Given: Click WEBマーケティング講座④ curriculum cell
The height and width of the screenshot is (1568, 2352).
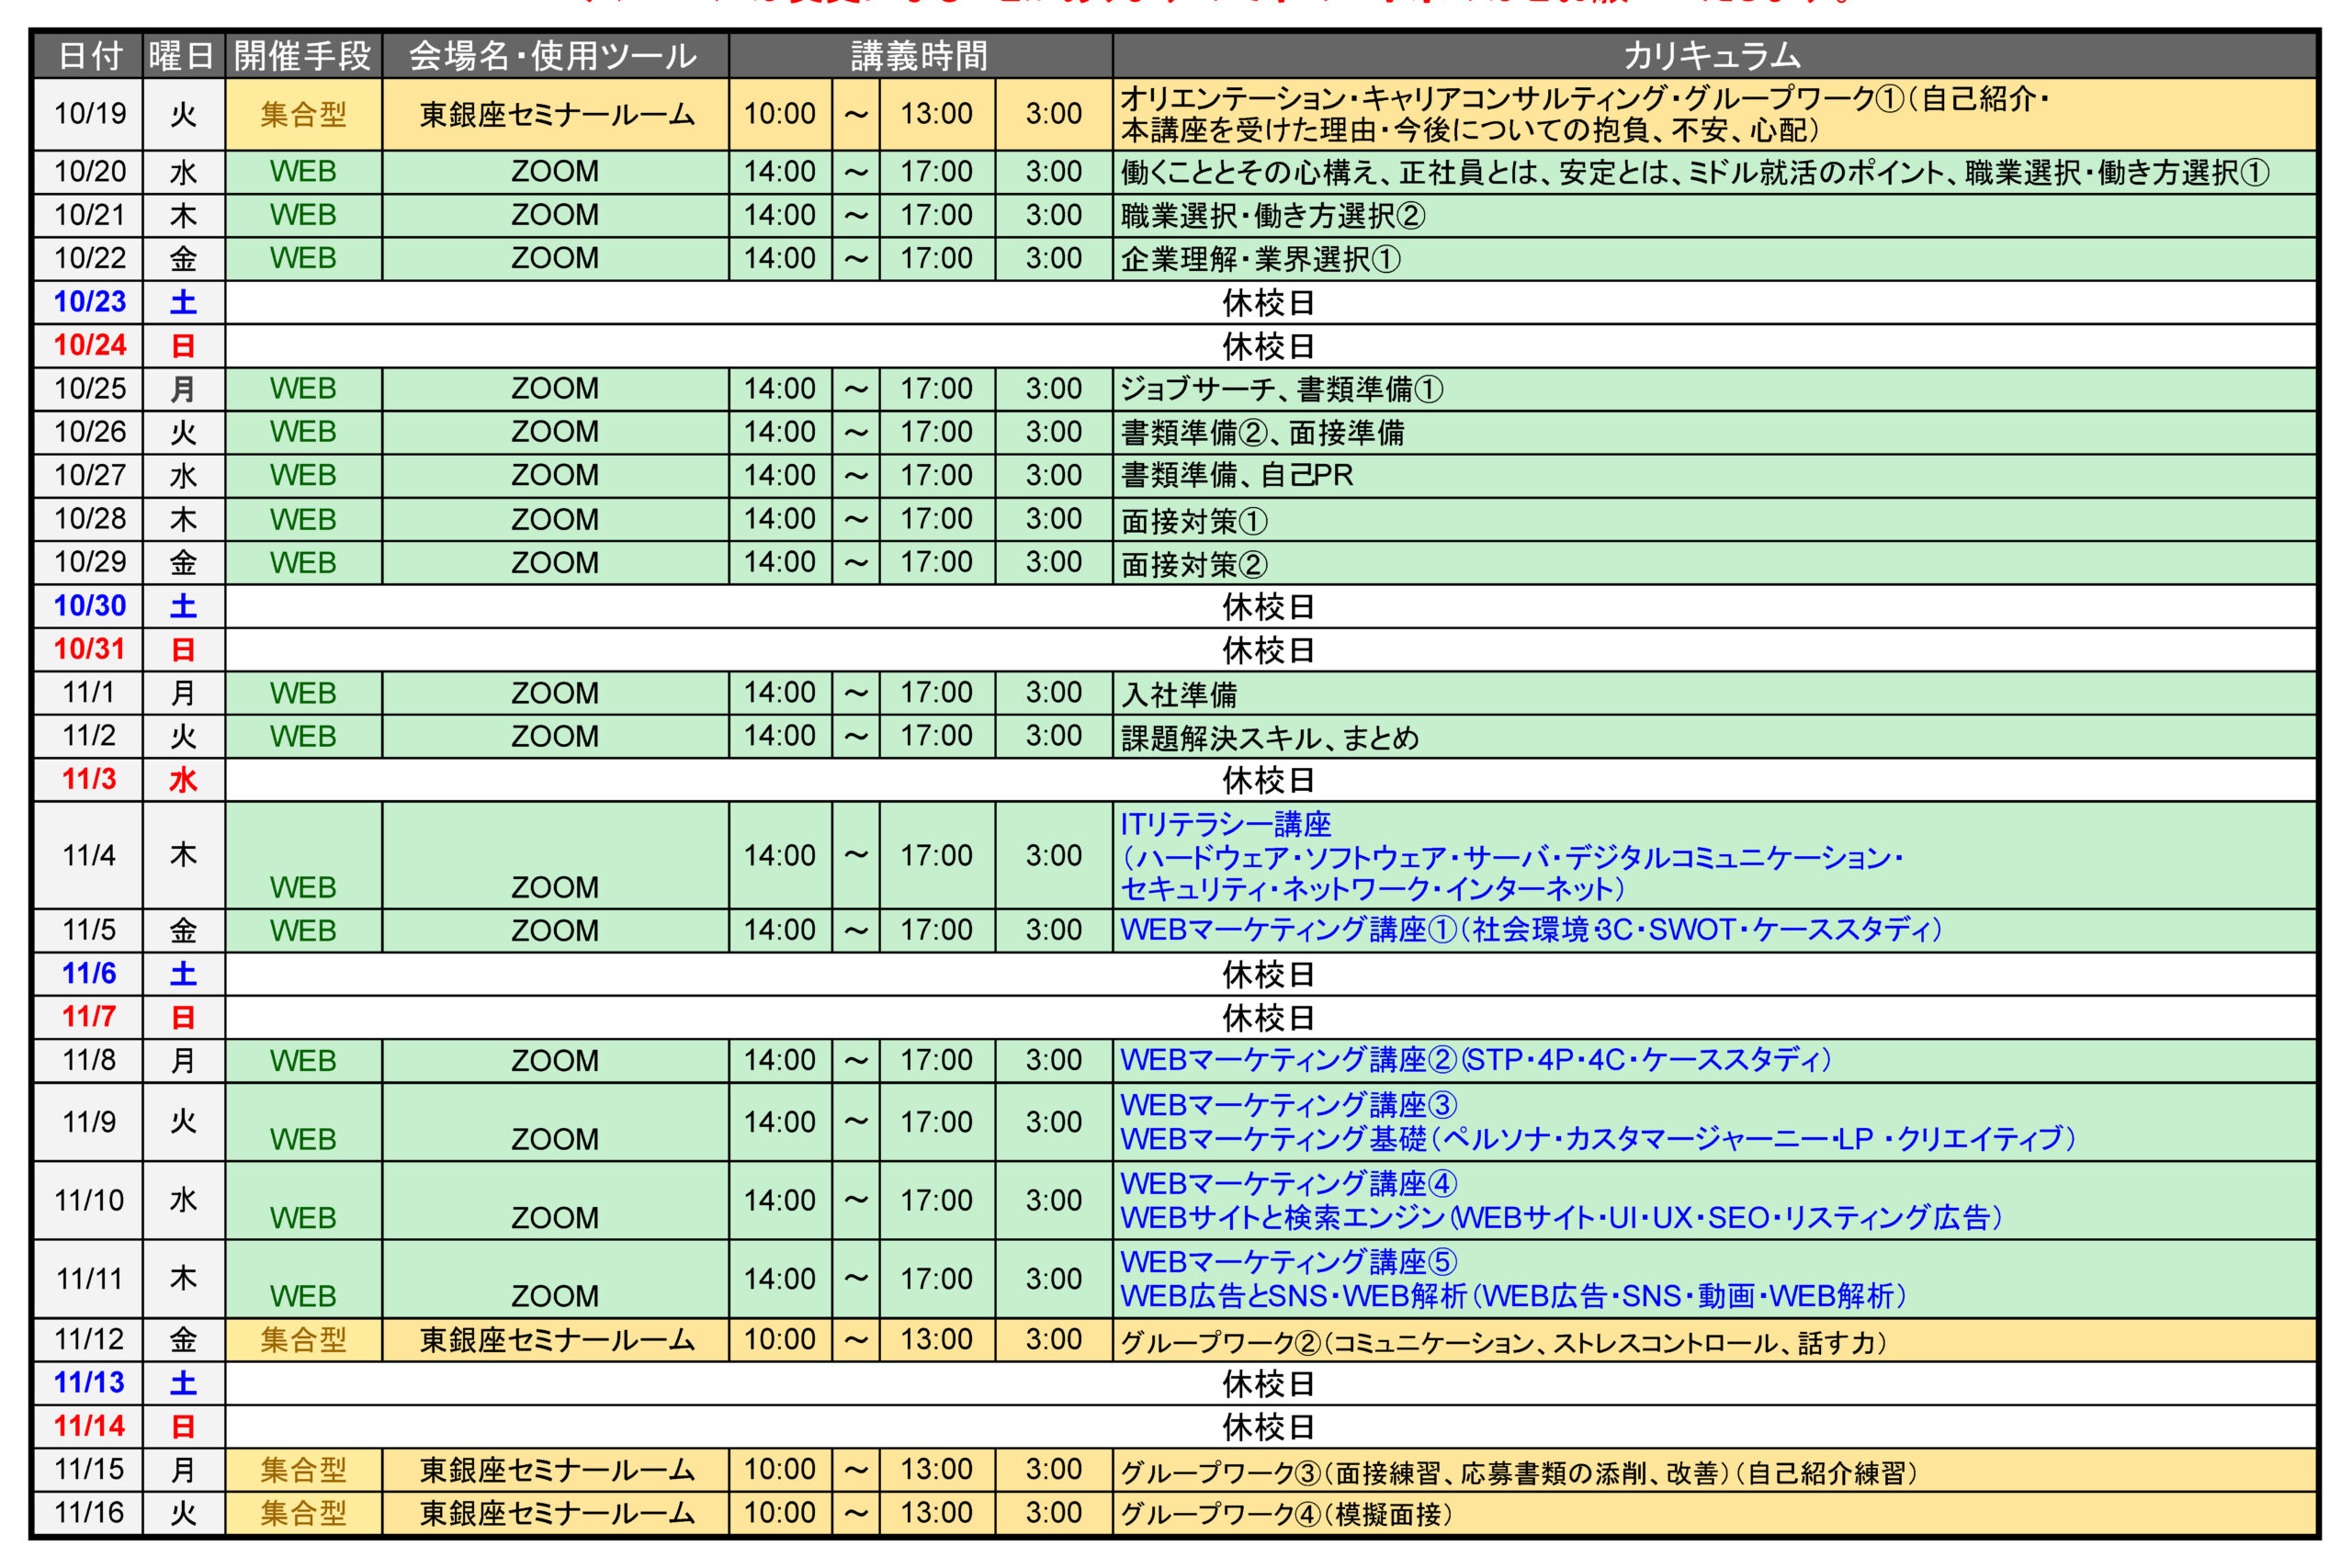Looking at the screenshot, I should [x=1714, y=1201].
